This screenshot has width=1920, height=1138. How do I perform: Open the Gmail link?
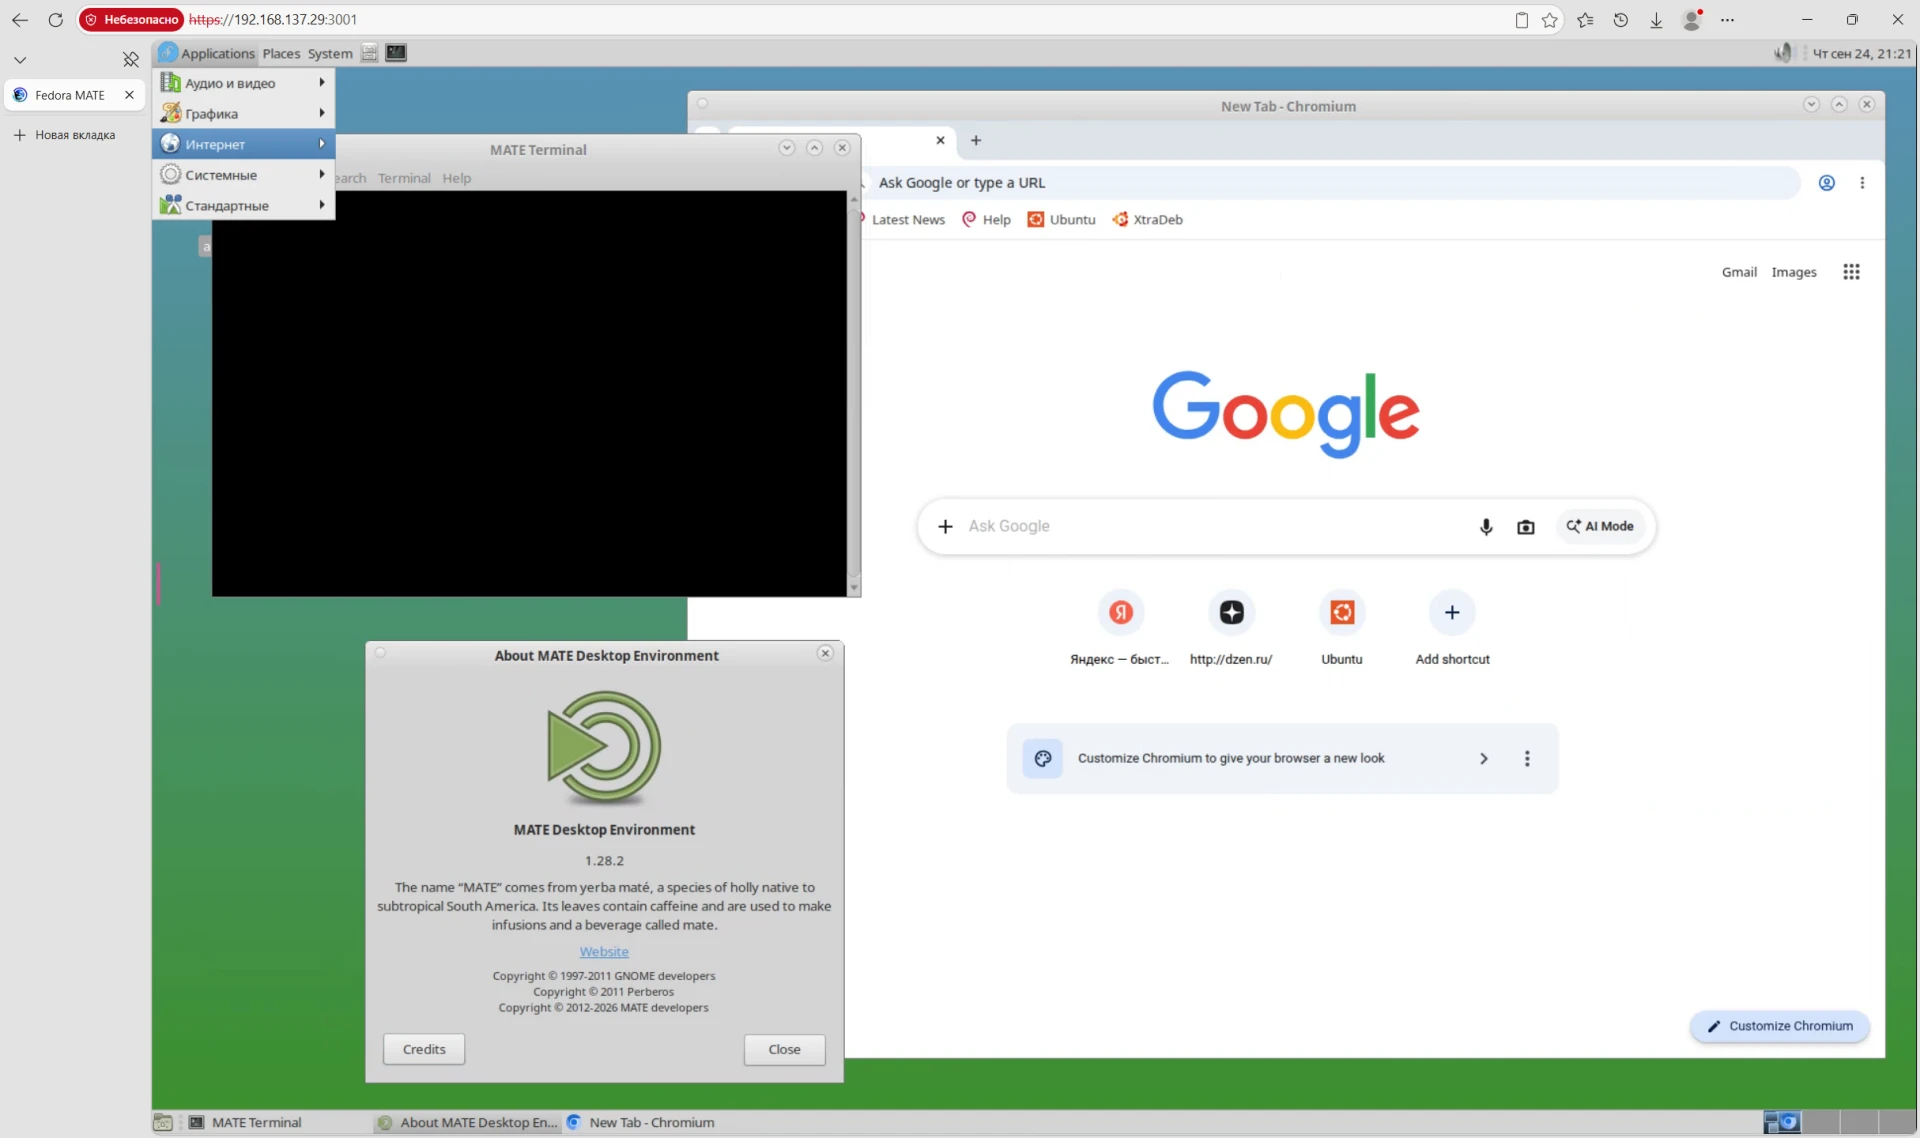(1739, 272)
